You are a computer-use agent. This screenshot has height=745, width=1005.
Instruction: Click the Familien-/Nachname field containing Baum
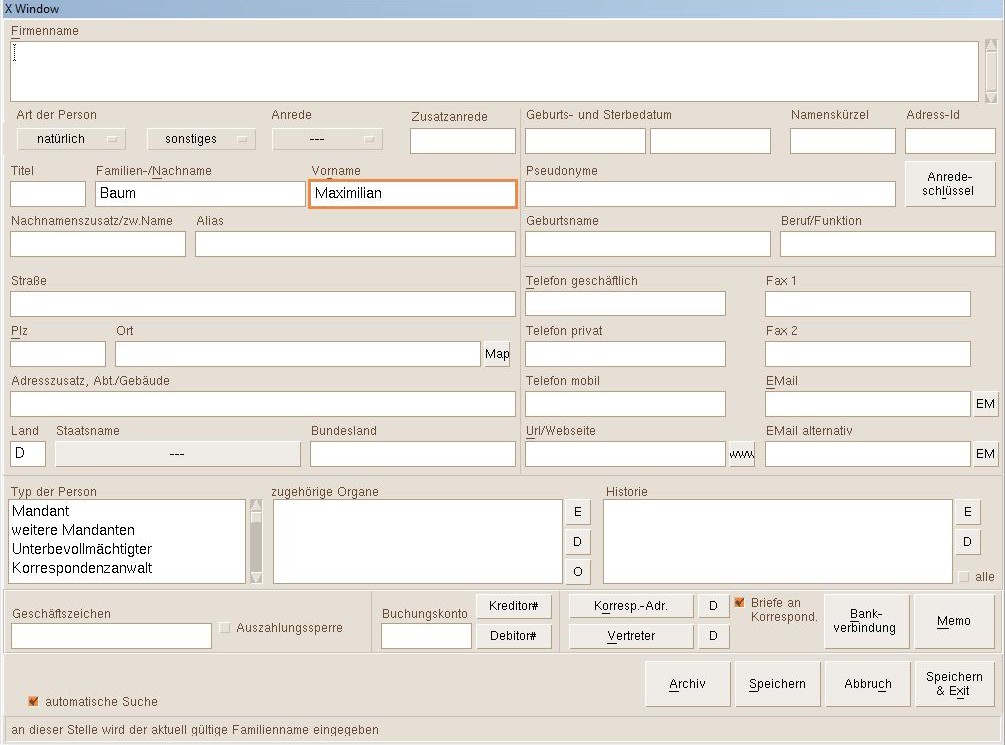coord(200,194)
